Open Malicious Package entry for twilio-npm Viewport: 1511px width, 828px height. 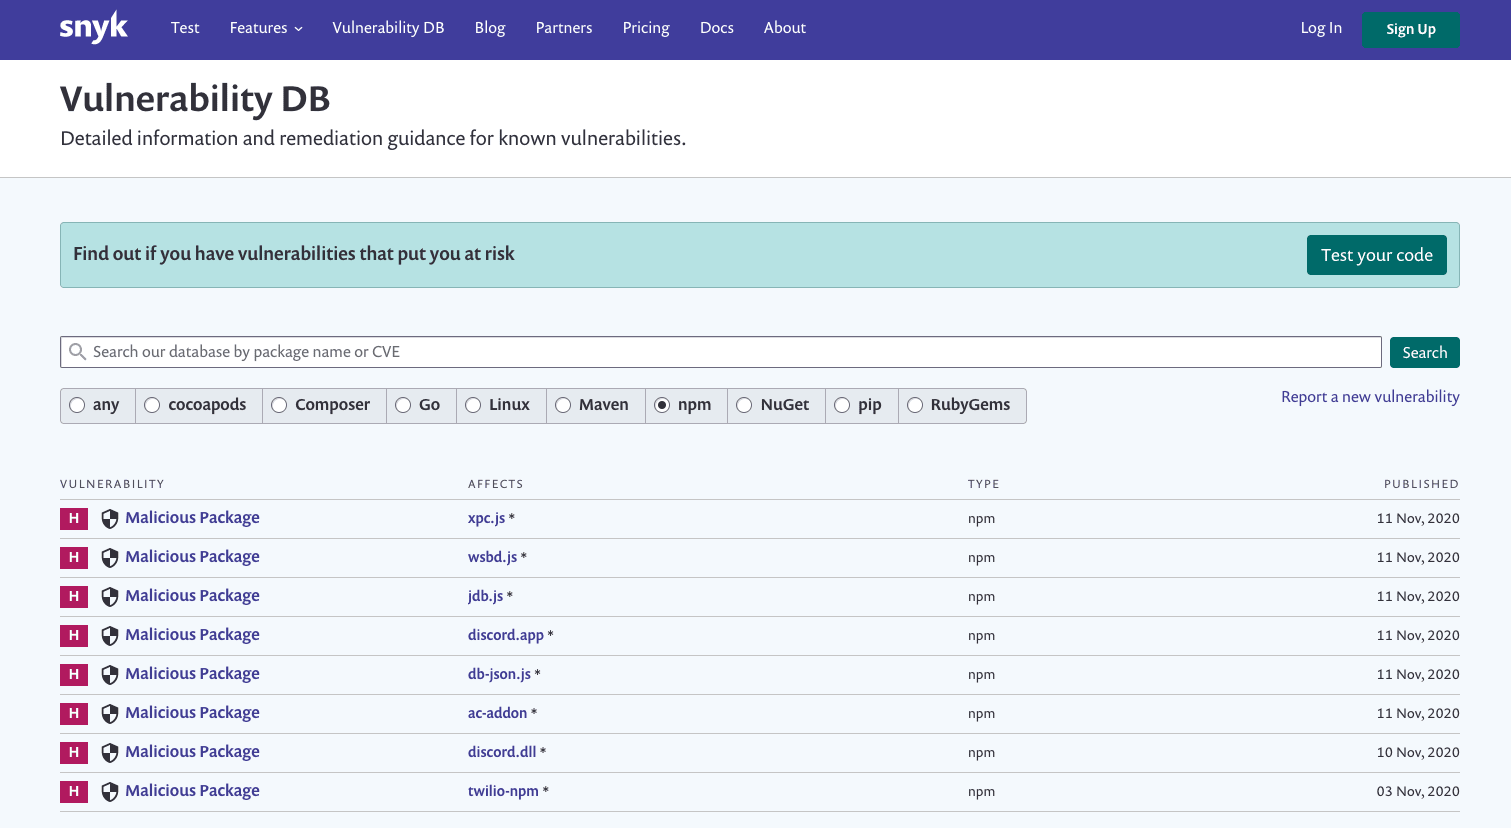(x=192, y=791)
